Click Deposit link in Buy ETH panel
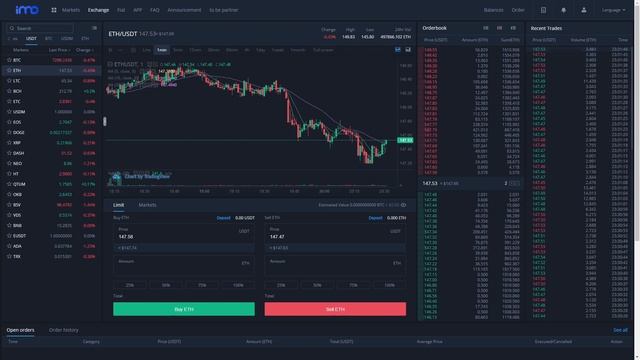 point(223,218)
